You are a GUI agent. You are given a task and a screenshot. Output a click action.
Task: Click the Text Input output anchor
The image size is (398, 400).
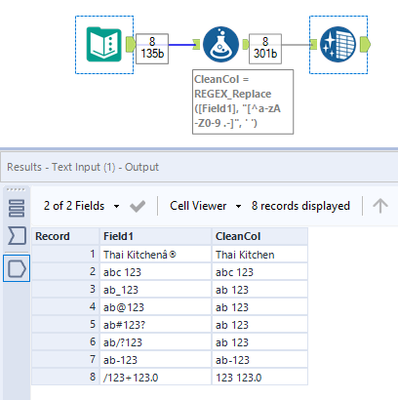point(130,44)
